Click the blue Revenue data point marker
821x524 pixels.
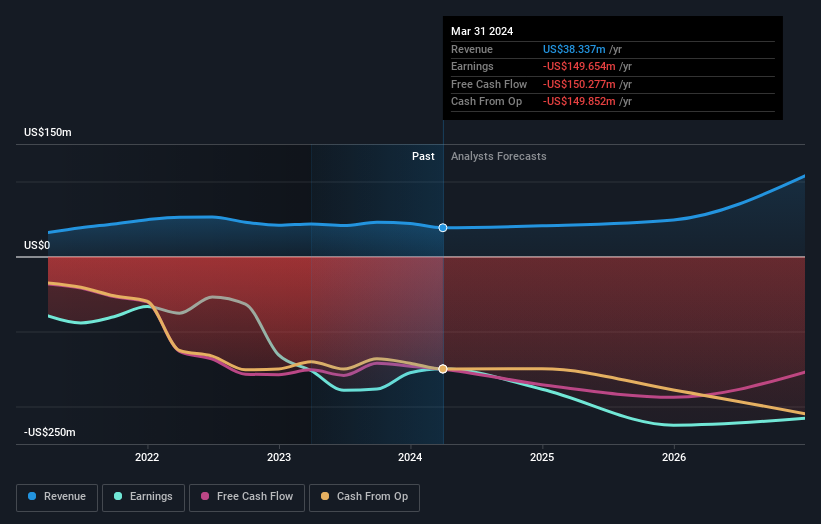[443, 228]
